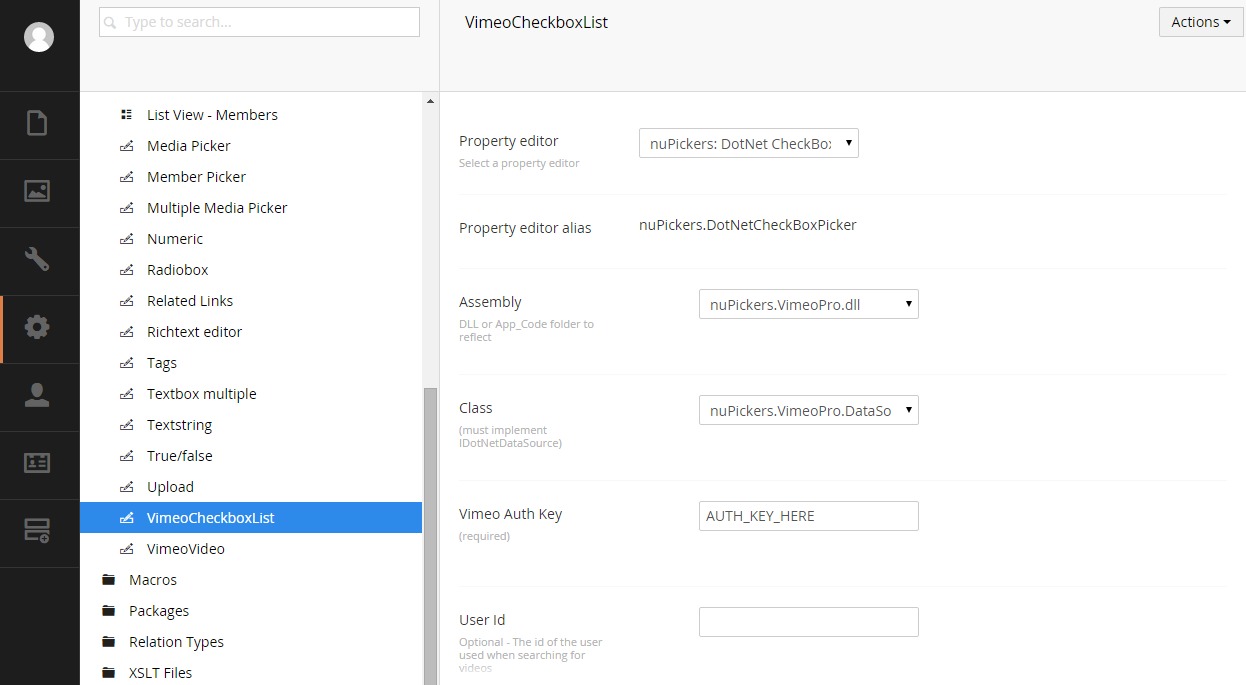This screenshot has height=685, width=1246.
Task: Click the tree panel scrollbar thumb
Action: click(x=431, y=536)
